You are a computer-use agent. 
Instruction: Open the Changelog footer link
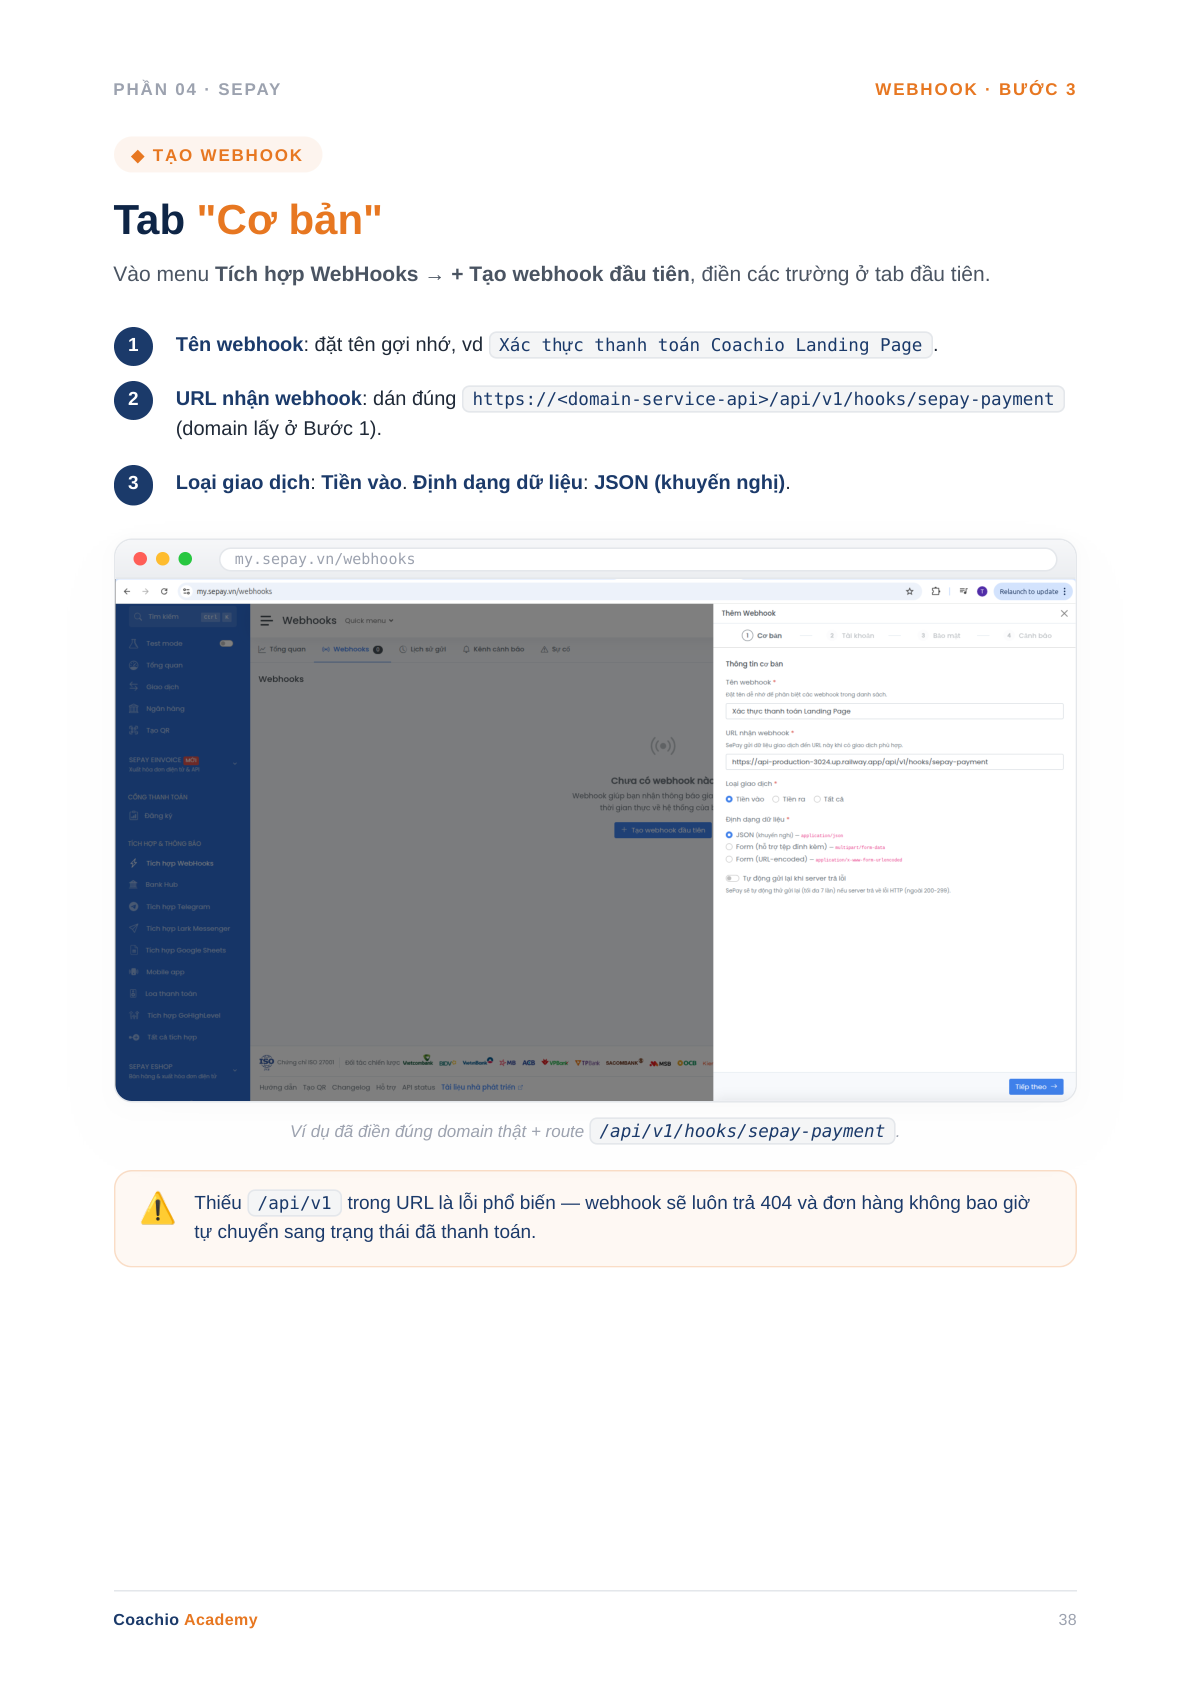pos(351,1088)
